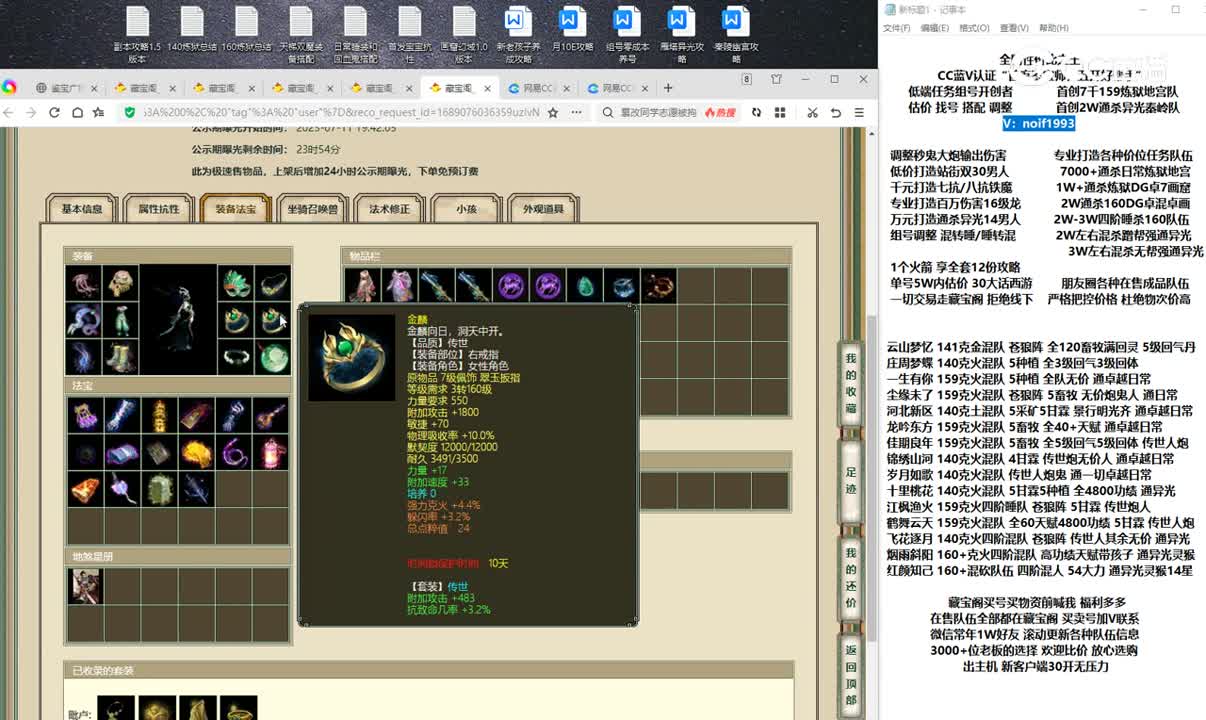Open the 法术修正 tab
The width and height of the screenshot is (1206, 720).
389,209
